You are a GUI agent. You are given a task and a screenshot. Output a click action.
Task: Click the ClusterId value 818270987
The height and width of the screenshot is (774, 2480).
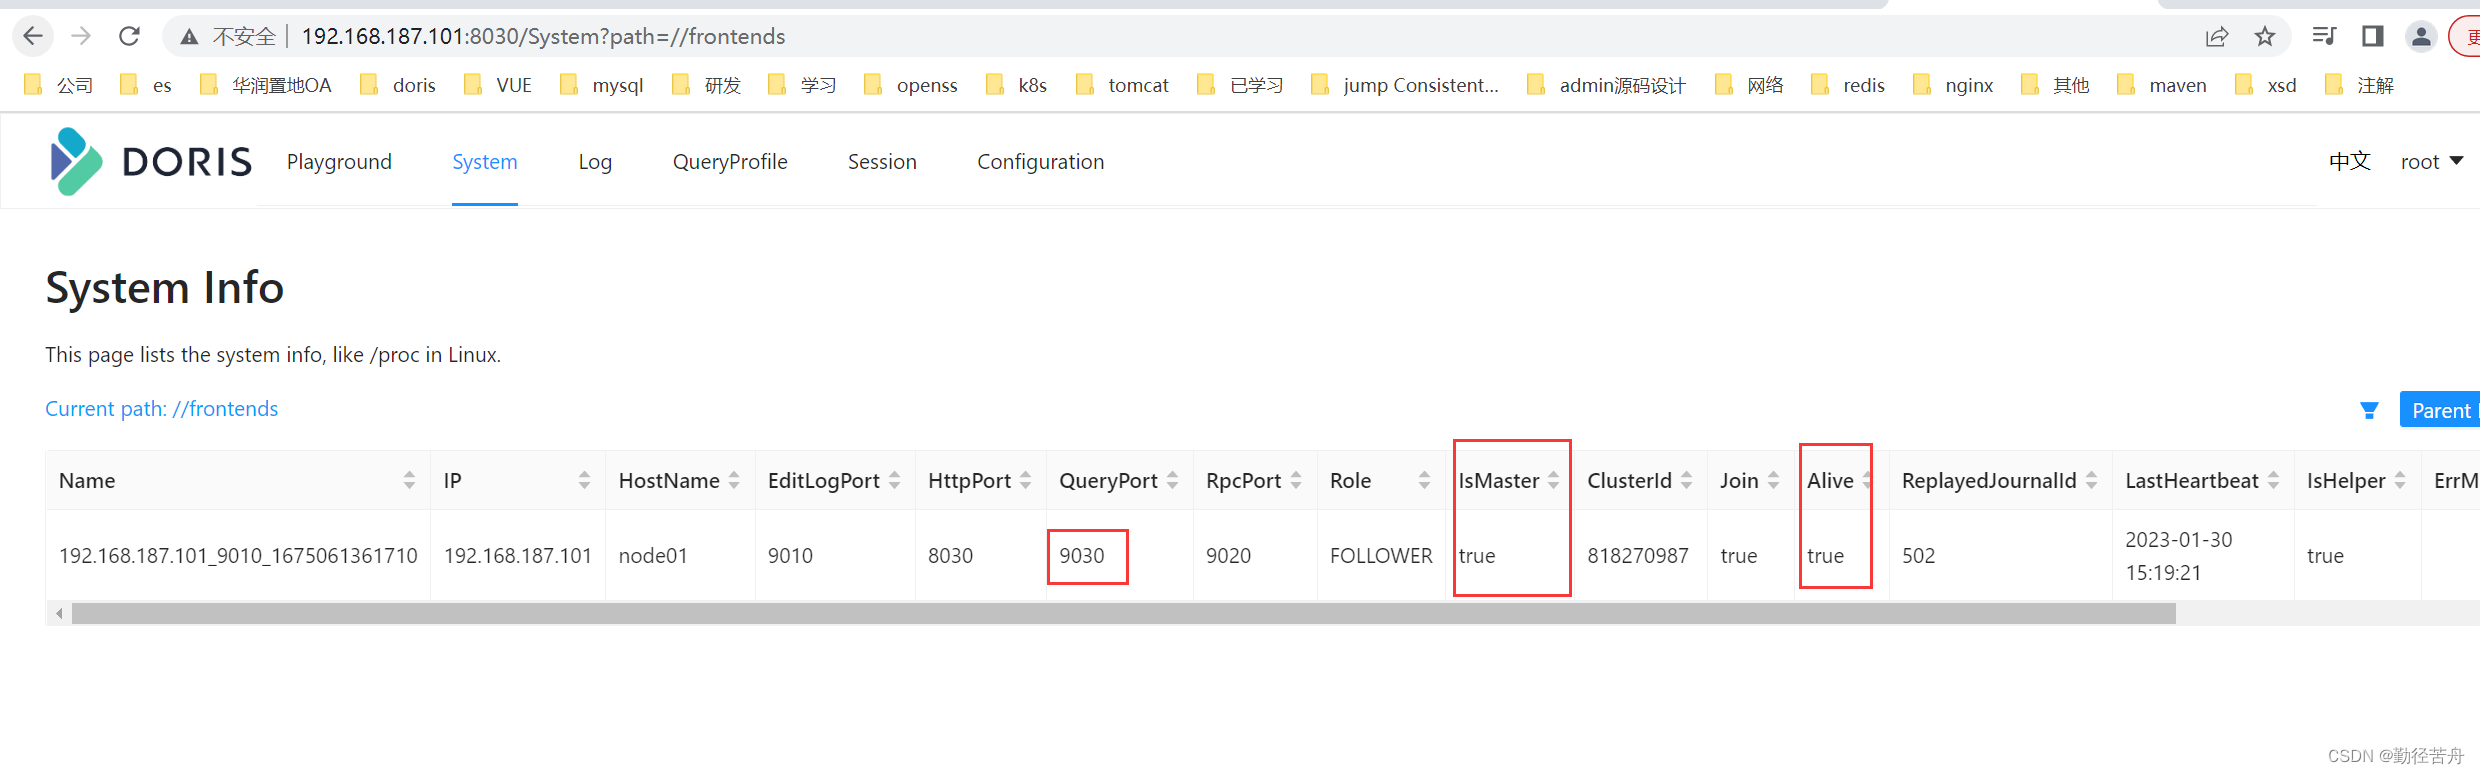[1638, 555]
